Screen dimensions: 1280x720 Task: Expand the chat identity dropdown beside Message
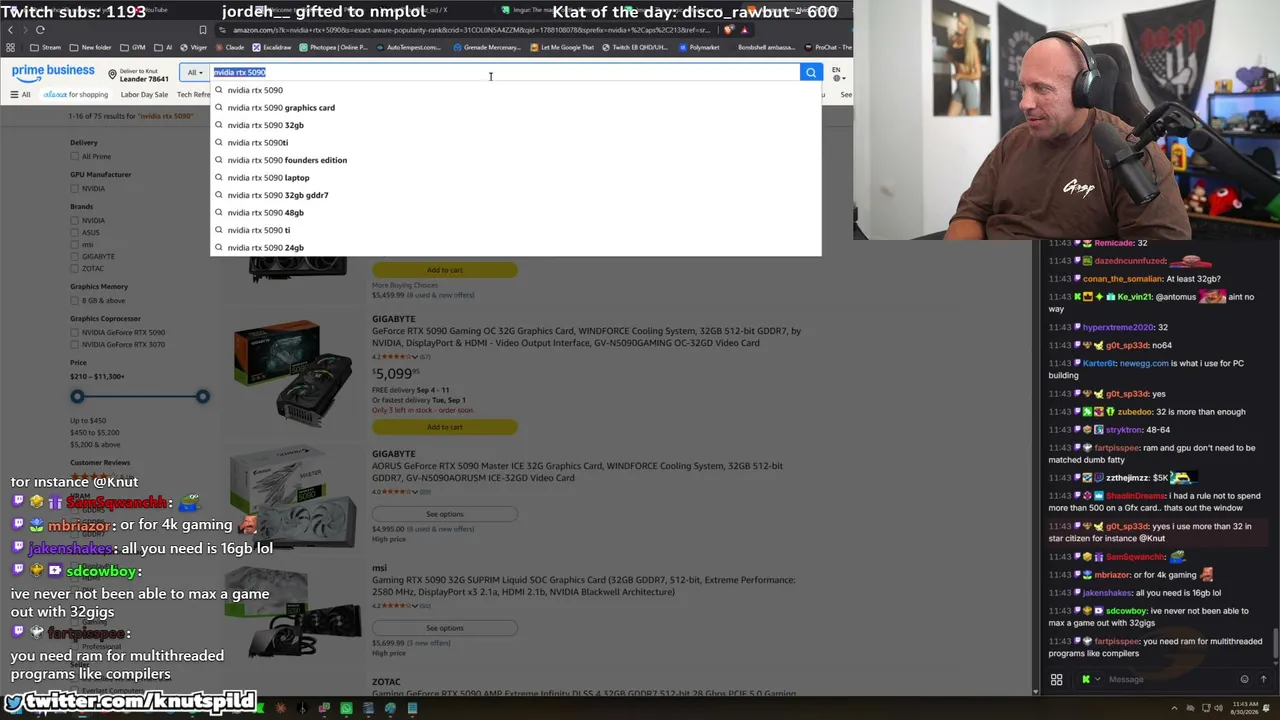click(1091, 680)
